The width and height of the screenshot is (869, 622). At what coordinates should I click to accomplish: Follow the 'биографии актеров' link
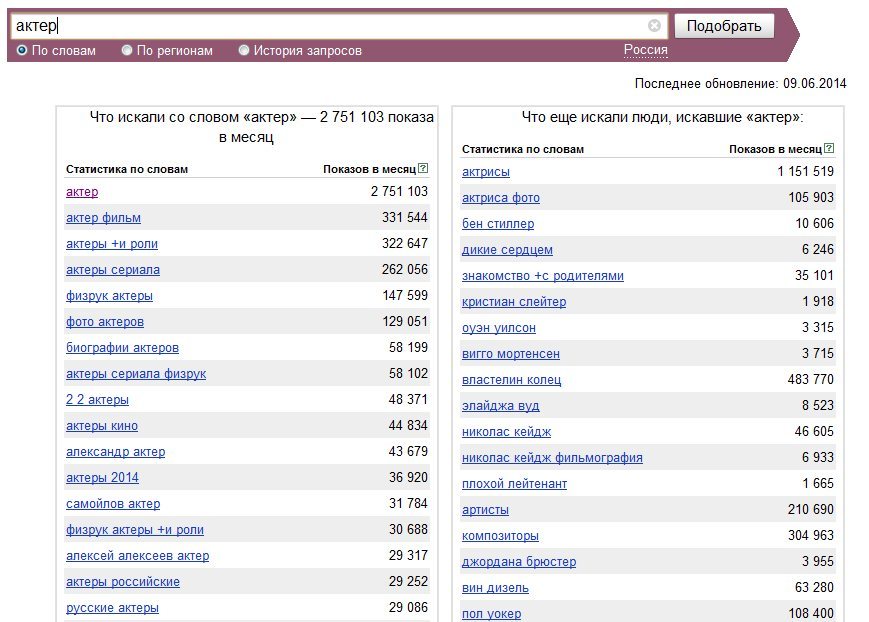[122, 348]
